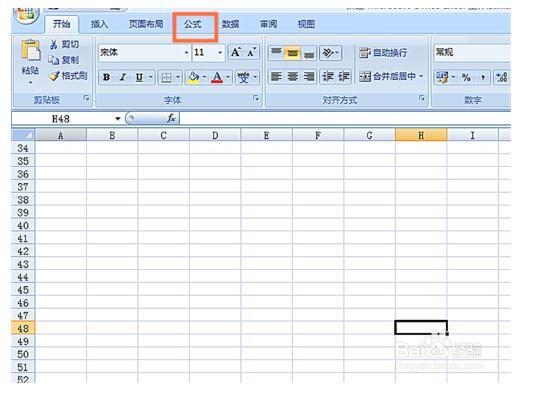Click the Insert Function fx icon

pyautogui.click(x=171, y=119)
